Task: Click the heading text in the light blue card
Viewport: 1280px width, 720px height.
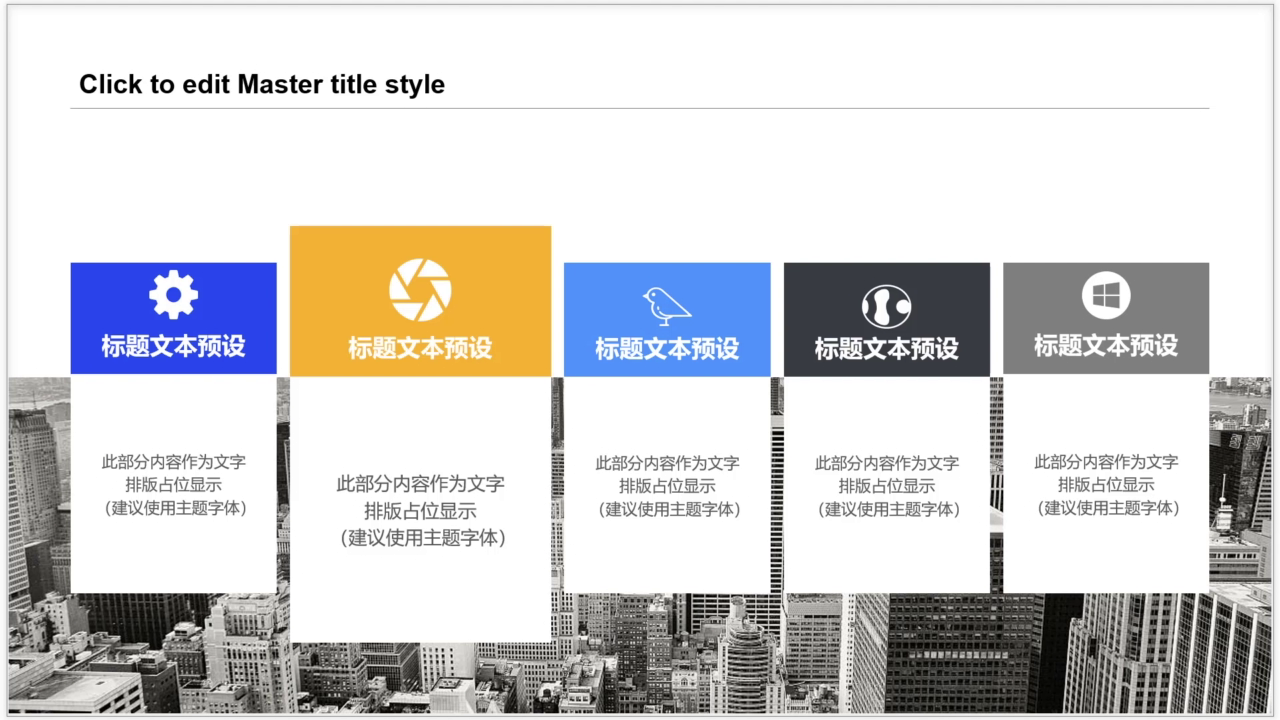Action: tap(667, 348)
